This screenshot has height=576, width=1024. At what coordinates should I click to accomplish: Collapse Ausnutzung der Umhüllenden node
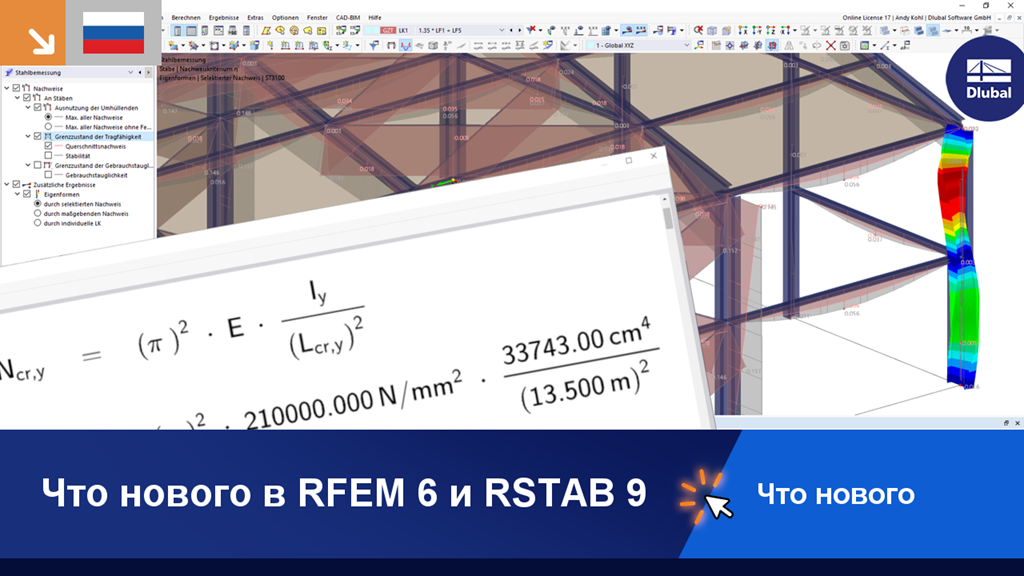27,108
